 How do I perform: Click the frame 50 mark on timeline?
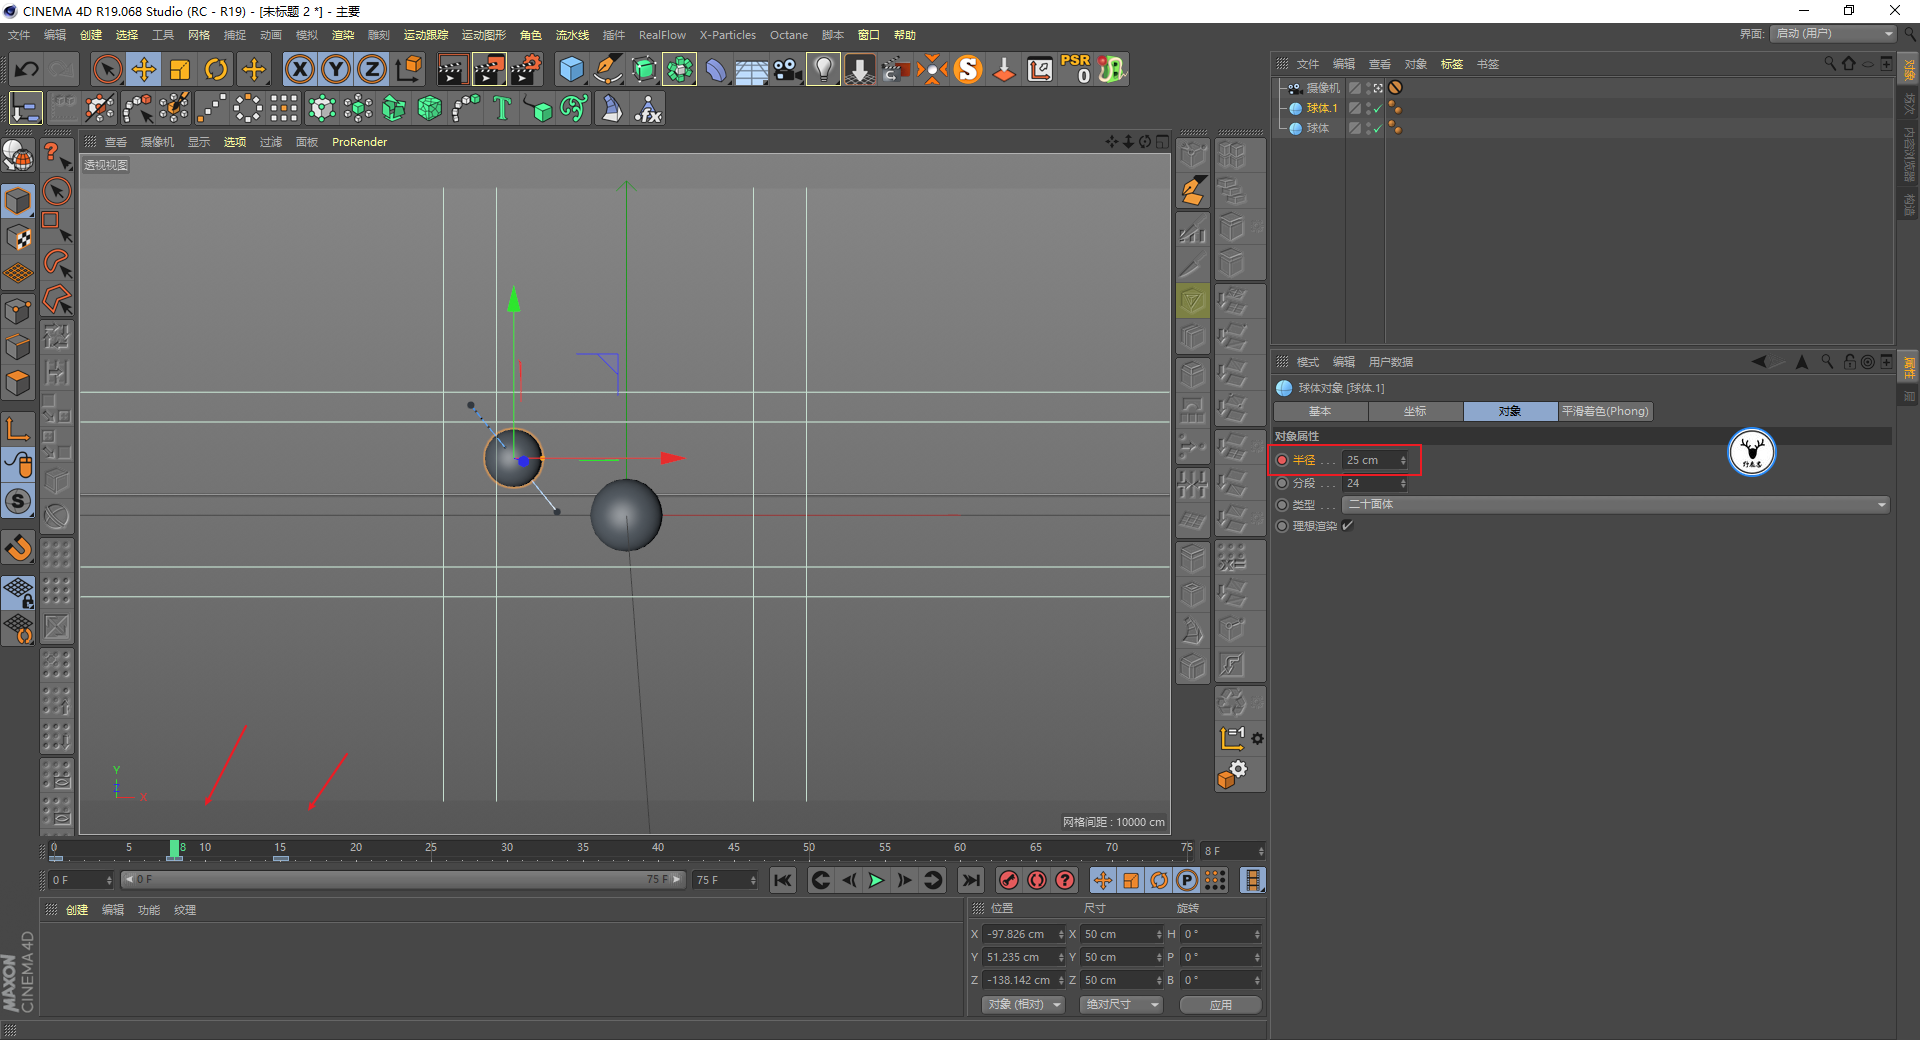point(809,848)
